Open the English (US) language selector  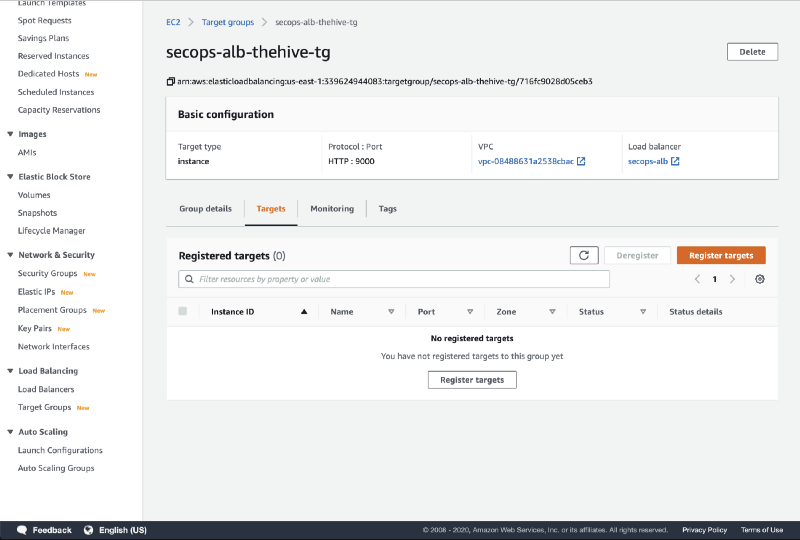(115, 530)
